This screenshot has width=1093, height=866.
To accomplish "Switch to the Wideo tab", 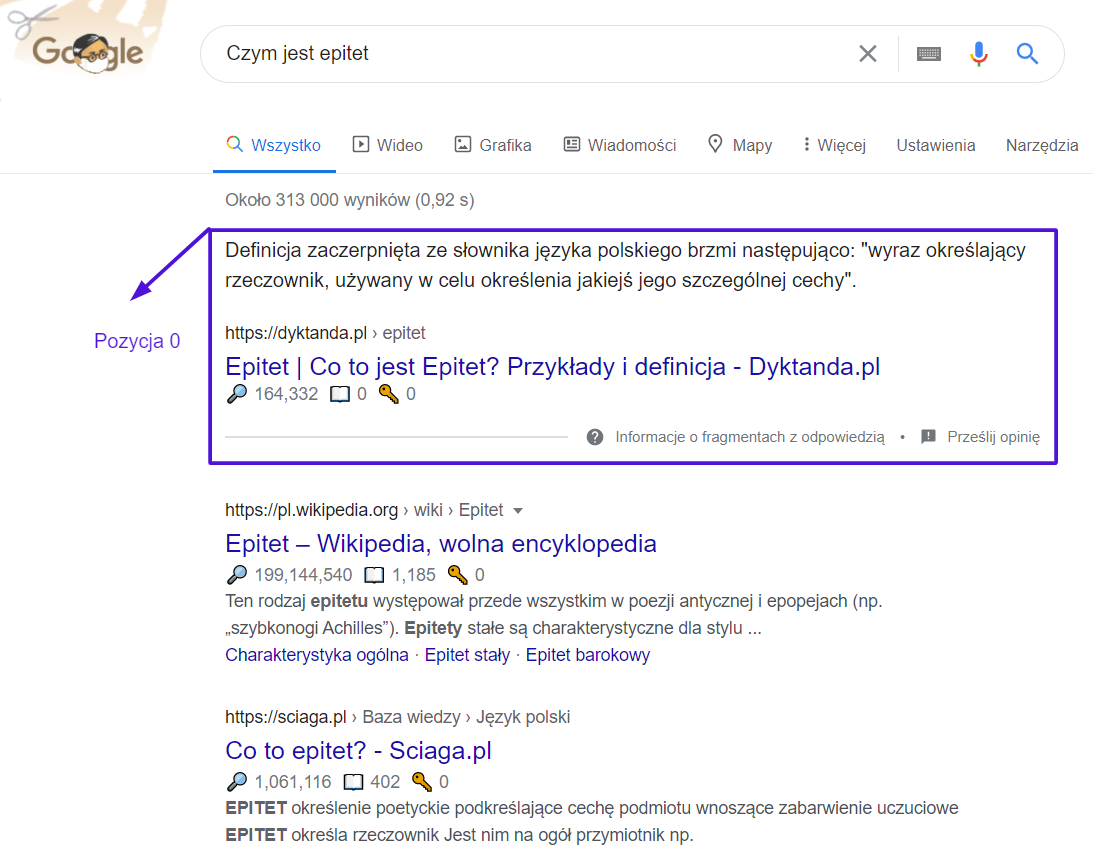I will click(x=388, y=145).
